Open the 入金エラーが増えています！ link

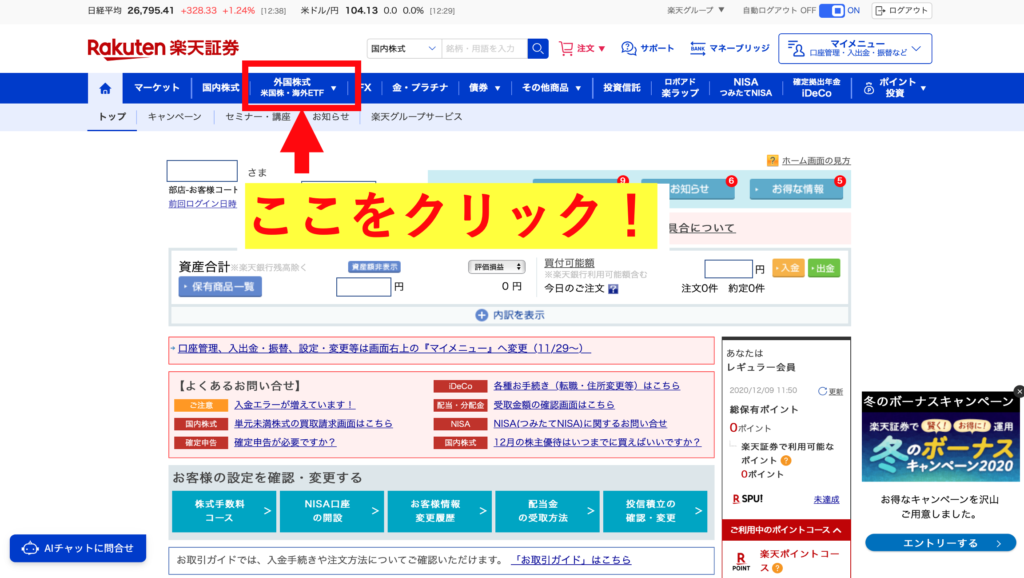(x=295, y=405)
